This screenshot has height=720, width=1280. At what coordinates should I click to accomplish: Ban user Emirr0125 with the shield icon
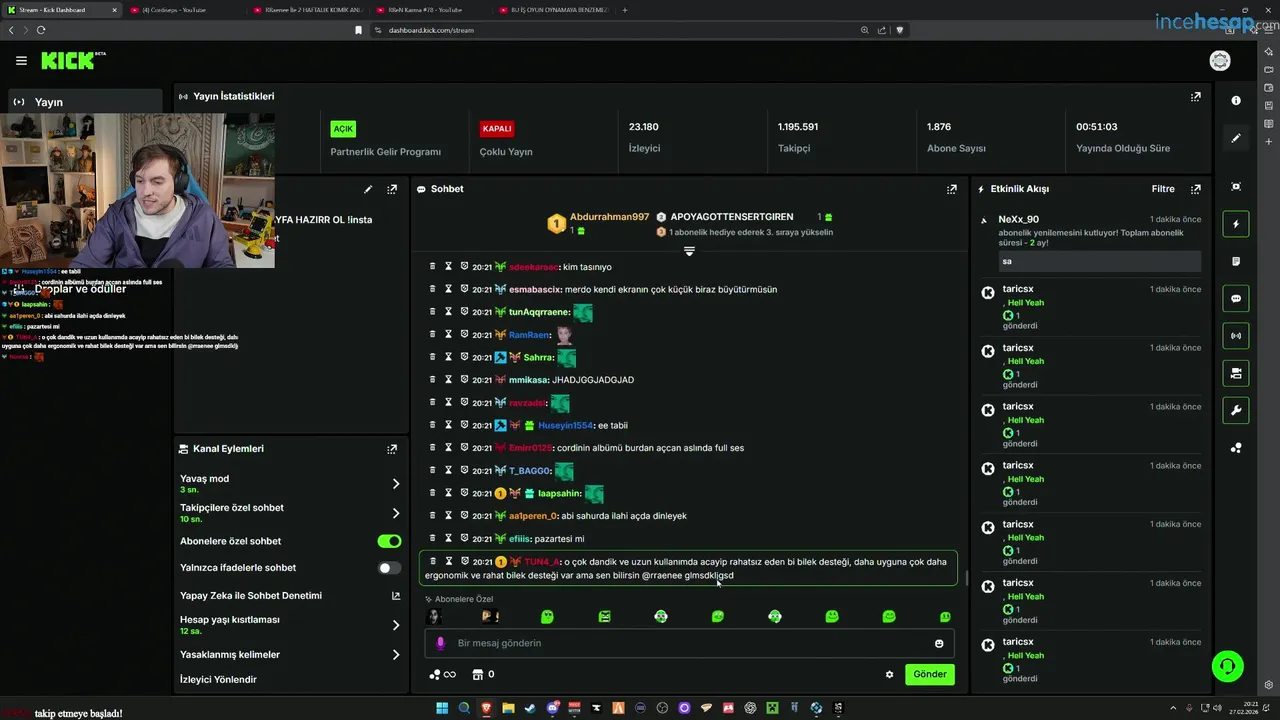[x=464, y=447]
